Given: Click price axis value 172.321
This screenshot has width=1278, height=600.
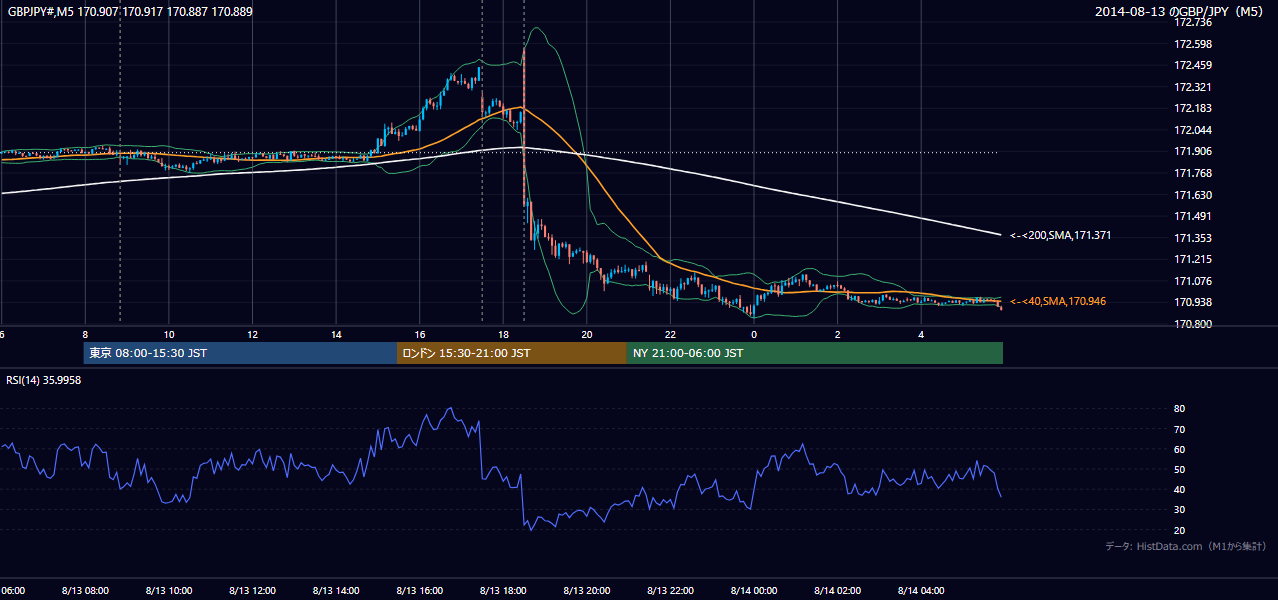Looking at the screenshot, I should [x=1193, y=87].
